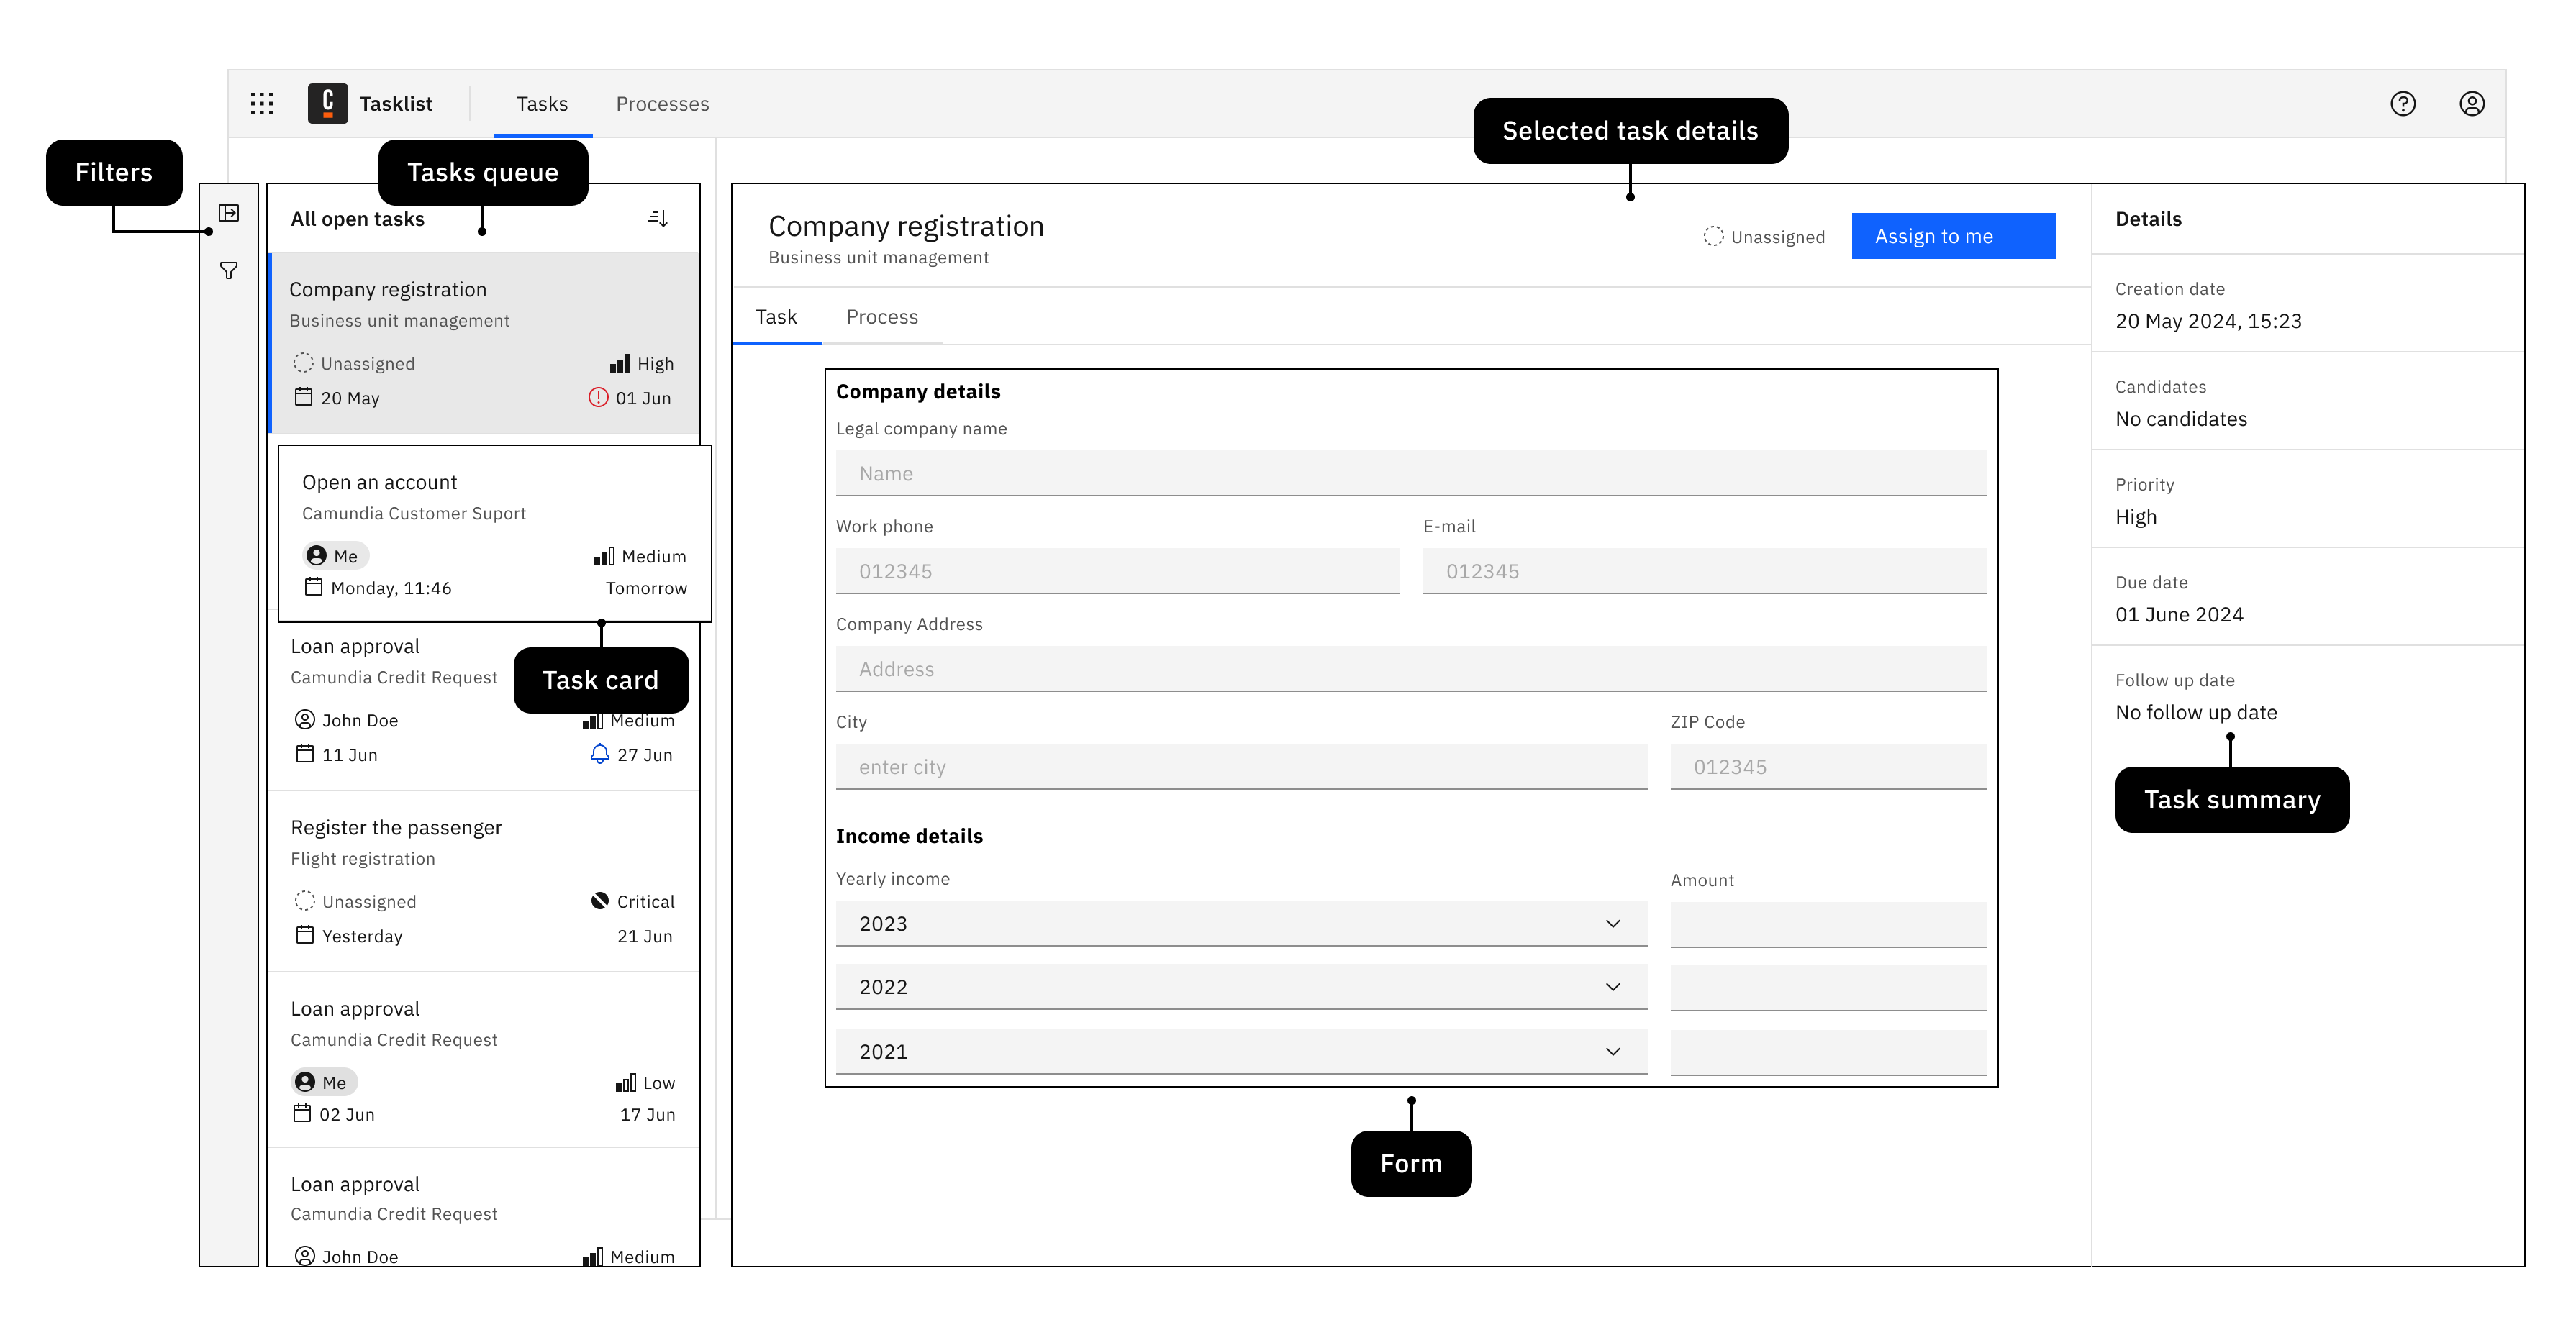
Task: Expand the 2023 yearly income dropdown
Action: [x=1612, y=923]
